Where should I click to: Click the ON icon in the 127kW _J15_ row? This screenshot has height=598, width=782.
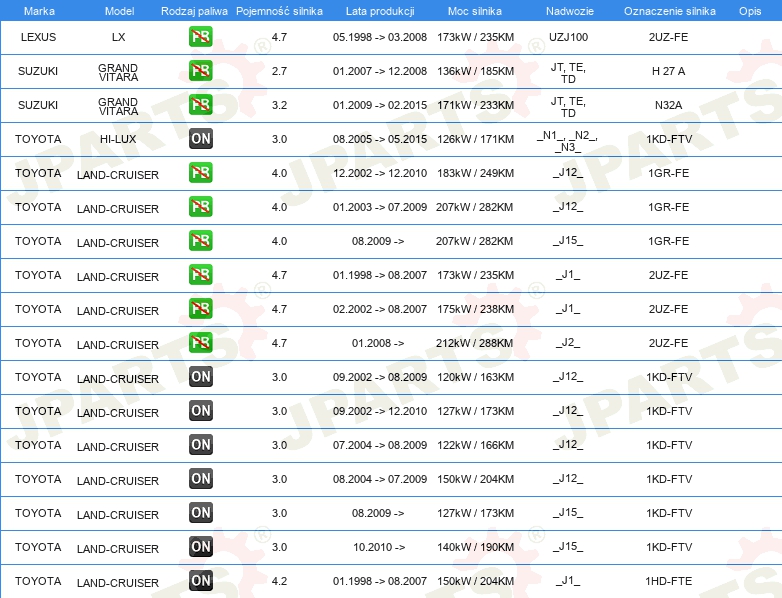coord(200,513)
